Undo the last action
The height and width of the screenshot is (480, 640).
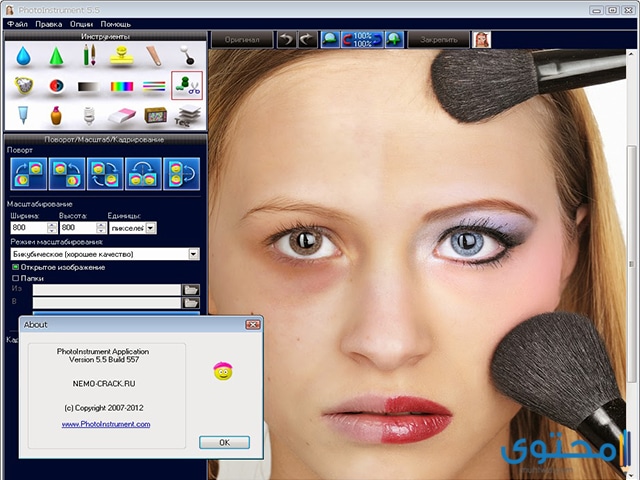(x=287, y=40)
